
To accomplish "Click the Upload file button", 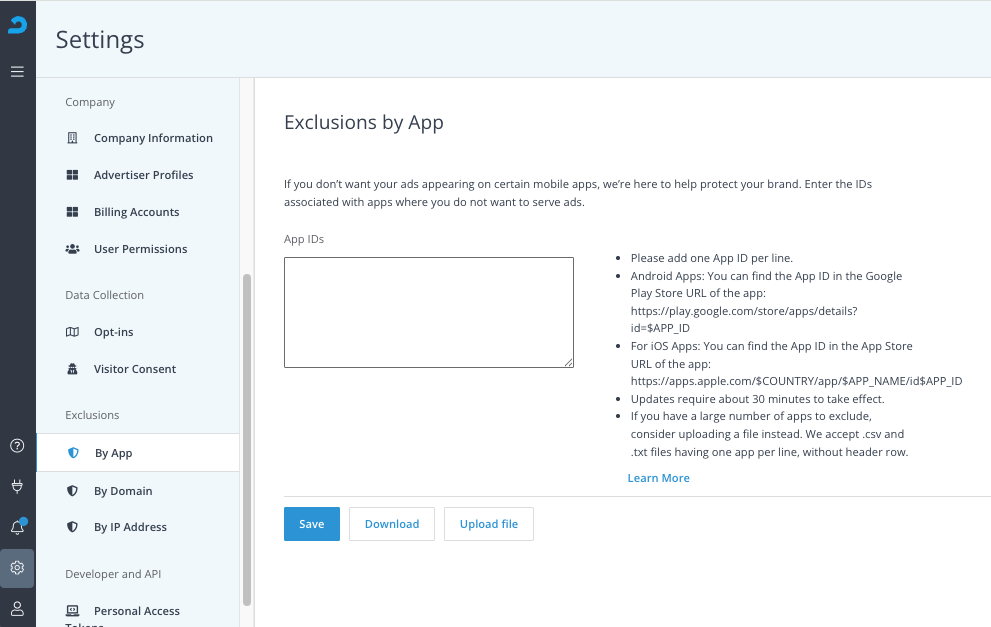I will (x=489, y=524).
